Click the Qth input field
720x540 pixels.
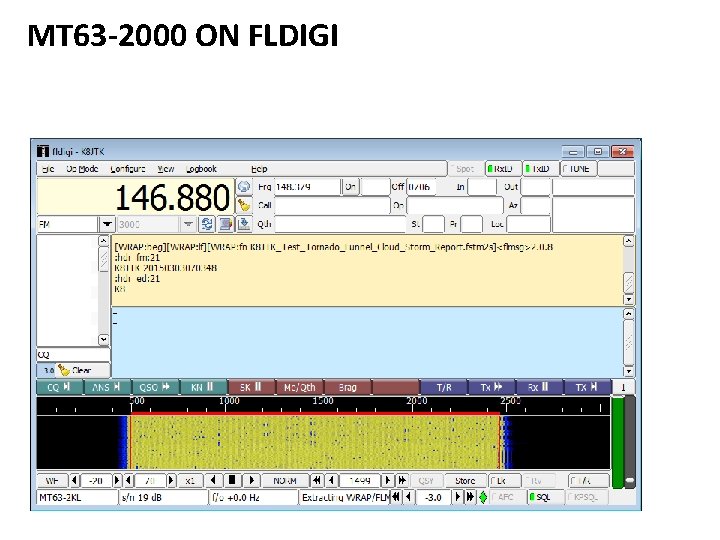[x=340, y=224]
